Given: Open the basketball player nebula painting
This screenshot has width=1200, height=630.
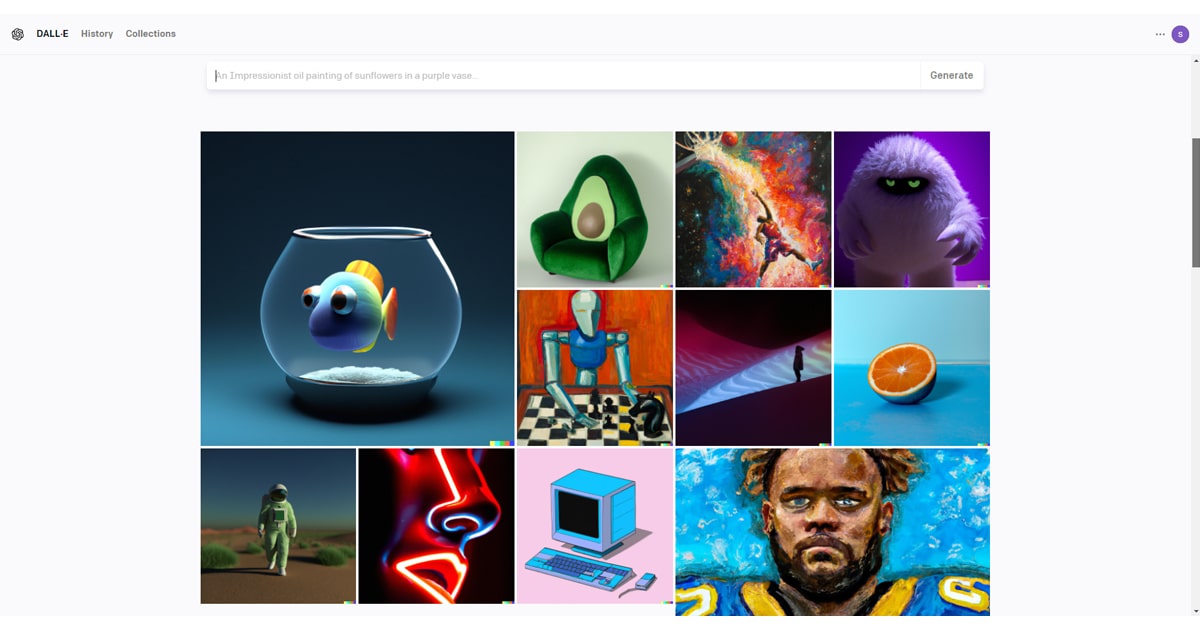Looking at the screenshot, I should [753, 209].
